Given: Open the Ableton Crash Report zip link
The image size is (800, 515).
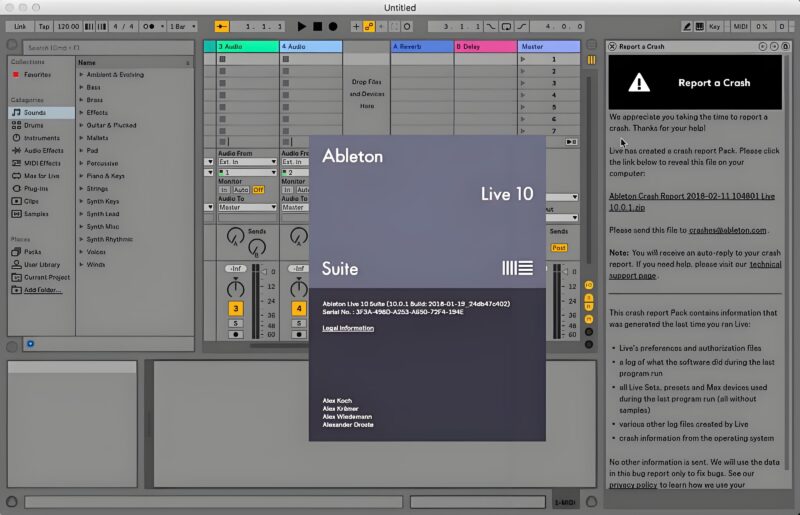Looking at the screenshot, I should (x=692, y=202).
